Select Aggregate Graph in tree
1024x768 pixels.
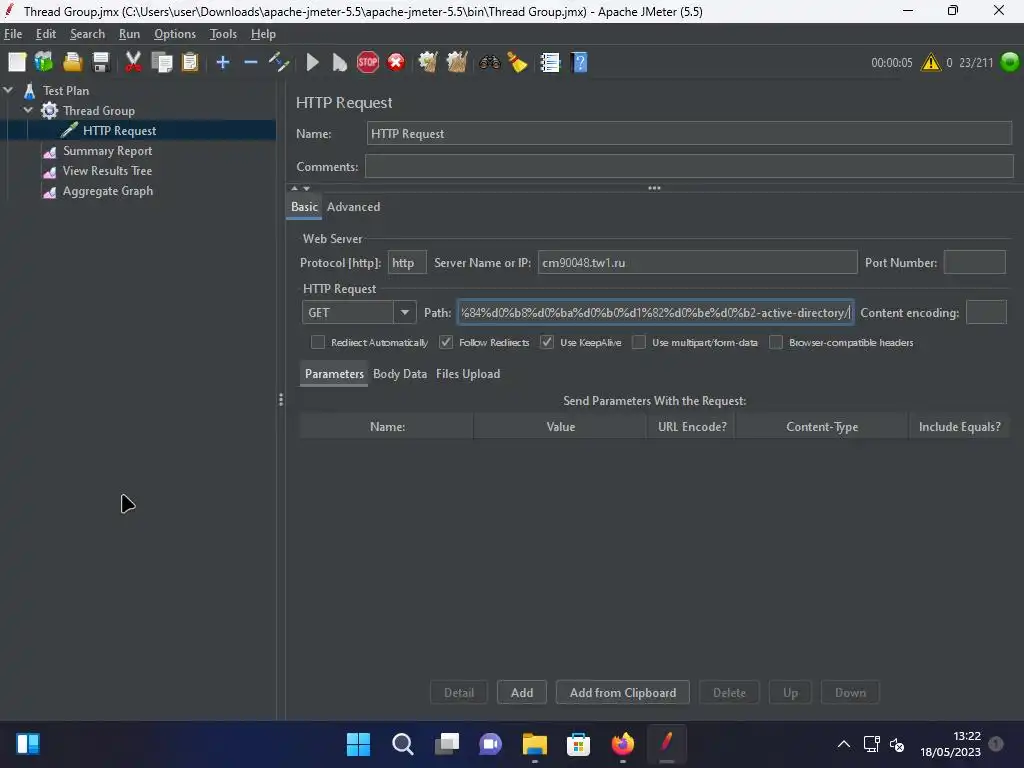[x=108, y=191]
